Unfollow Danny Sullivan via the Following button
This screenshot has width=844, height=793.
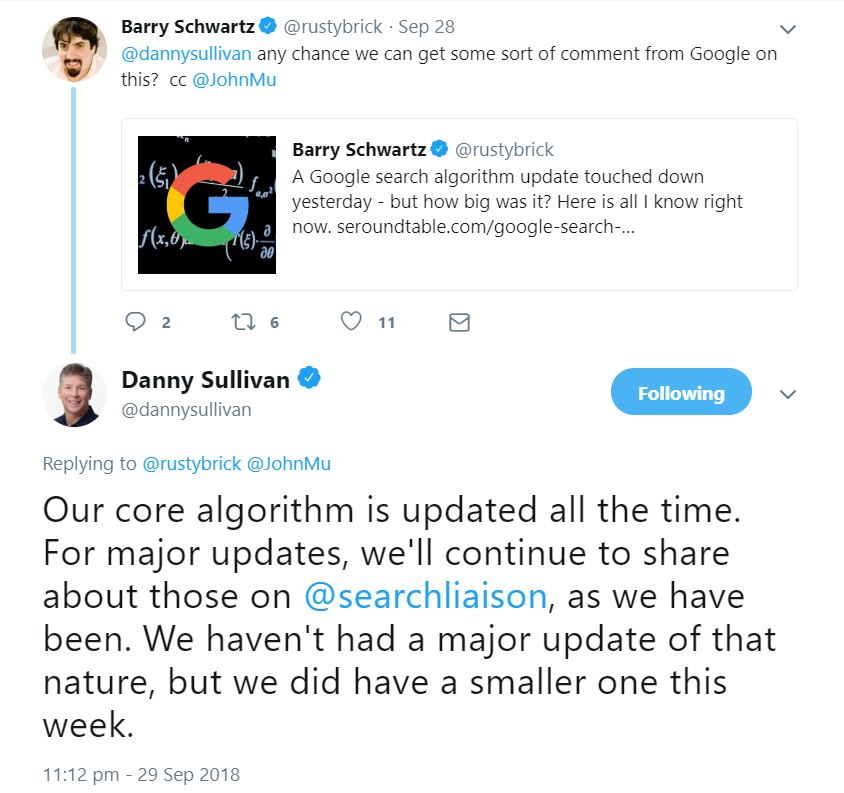coord(681,392)
